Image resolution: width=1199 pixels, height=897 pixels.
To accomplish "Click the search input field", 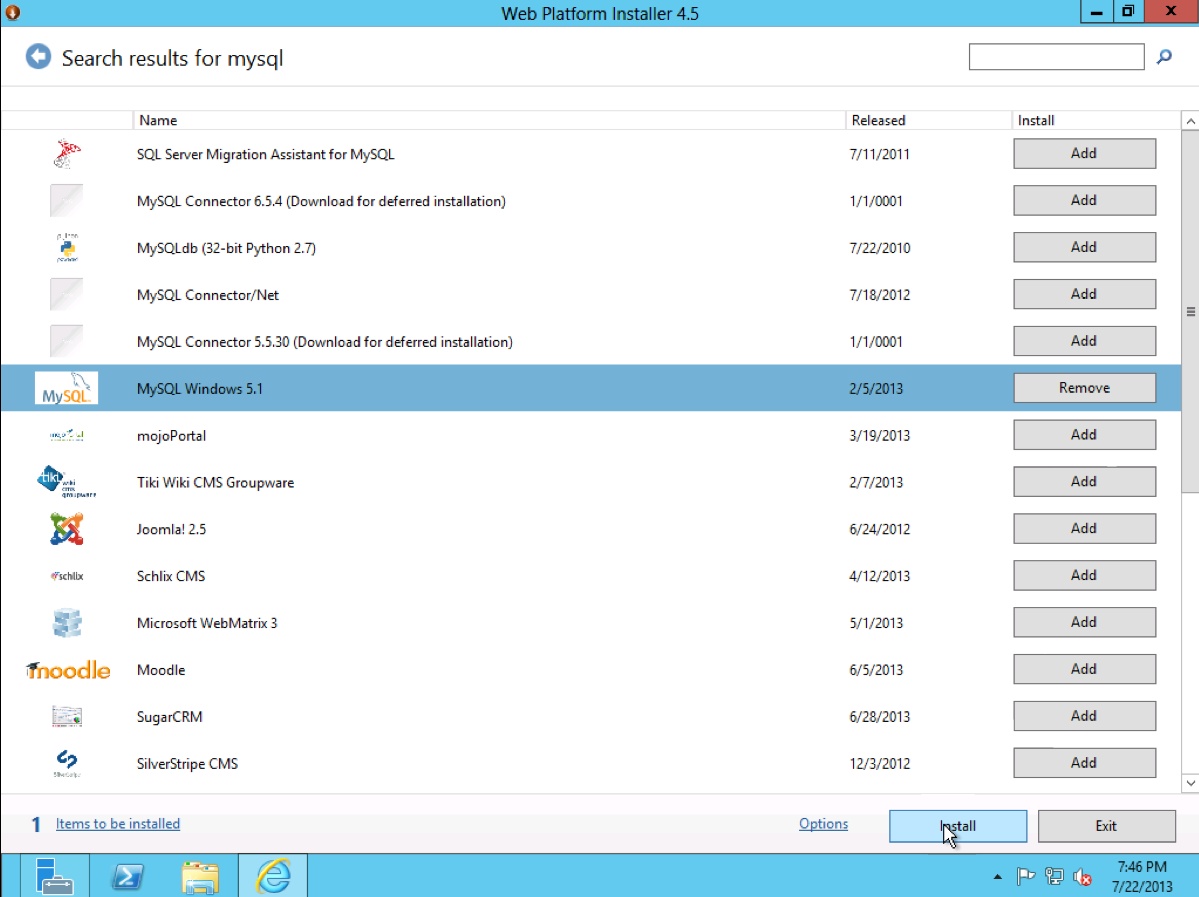I will point(1056,57).
